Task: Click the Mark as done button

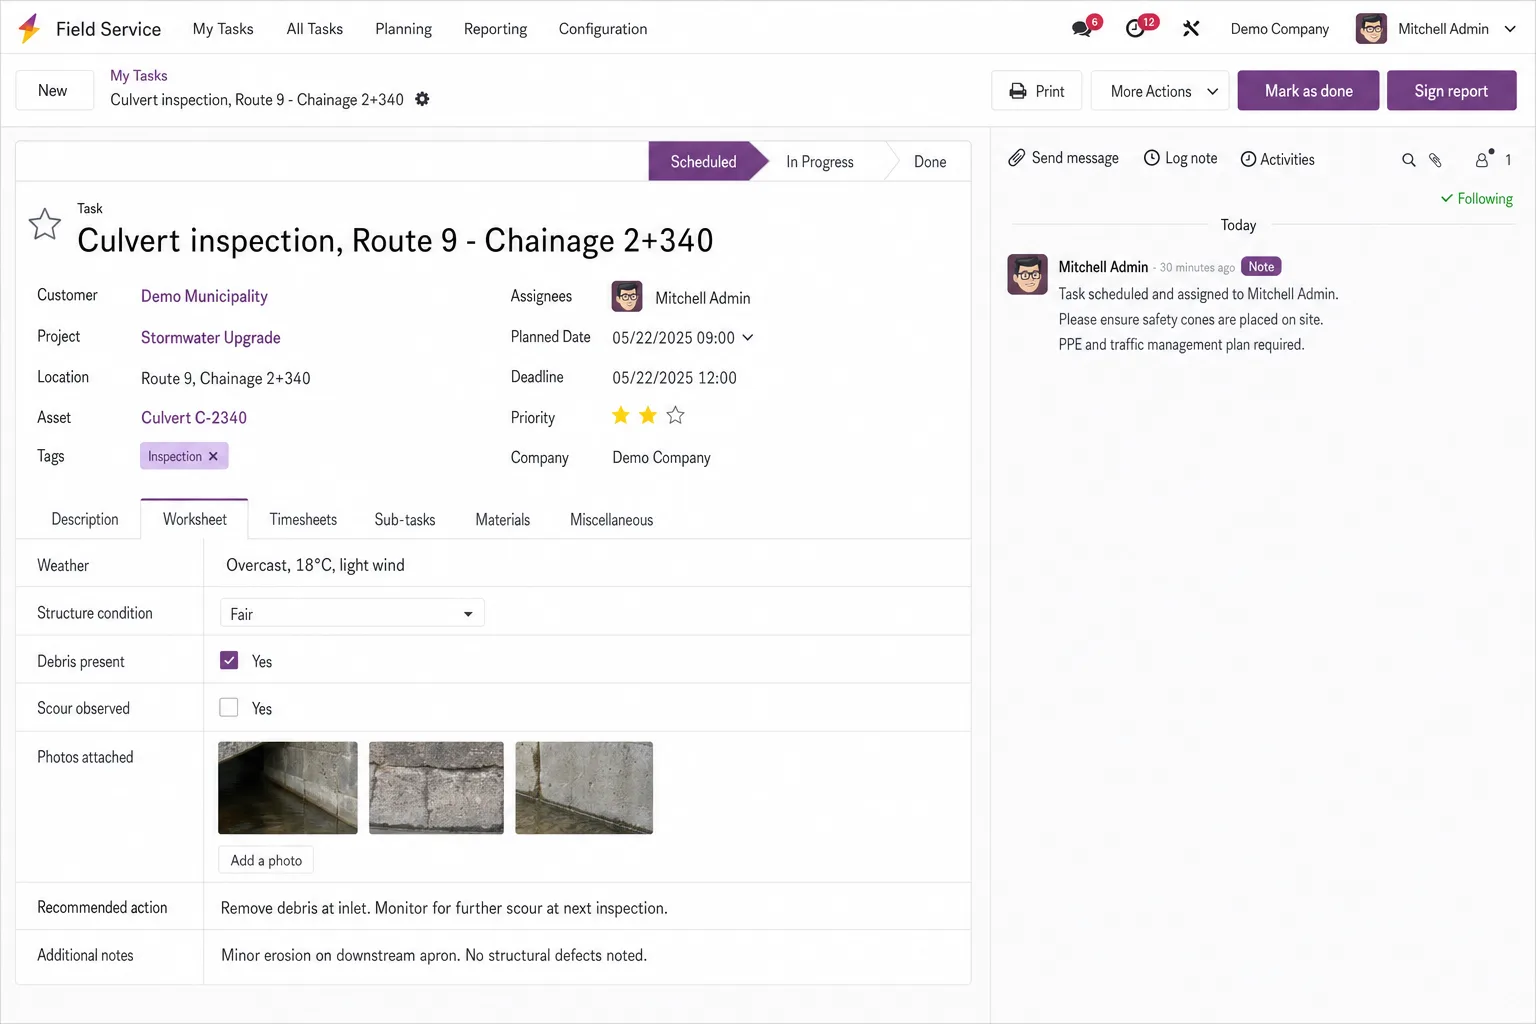Action: 1308,91
